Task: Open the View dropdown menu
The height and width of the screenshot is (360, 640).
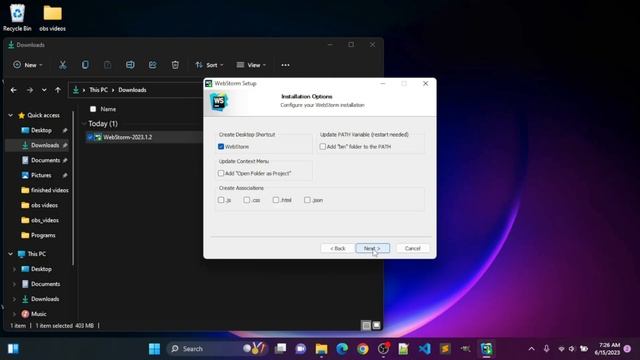Action: click(251, 65)
